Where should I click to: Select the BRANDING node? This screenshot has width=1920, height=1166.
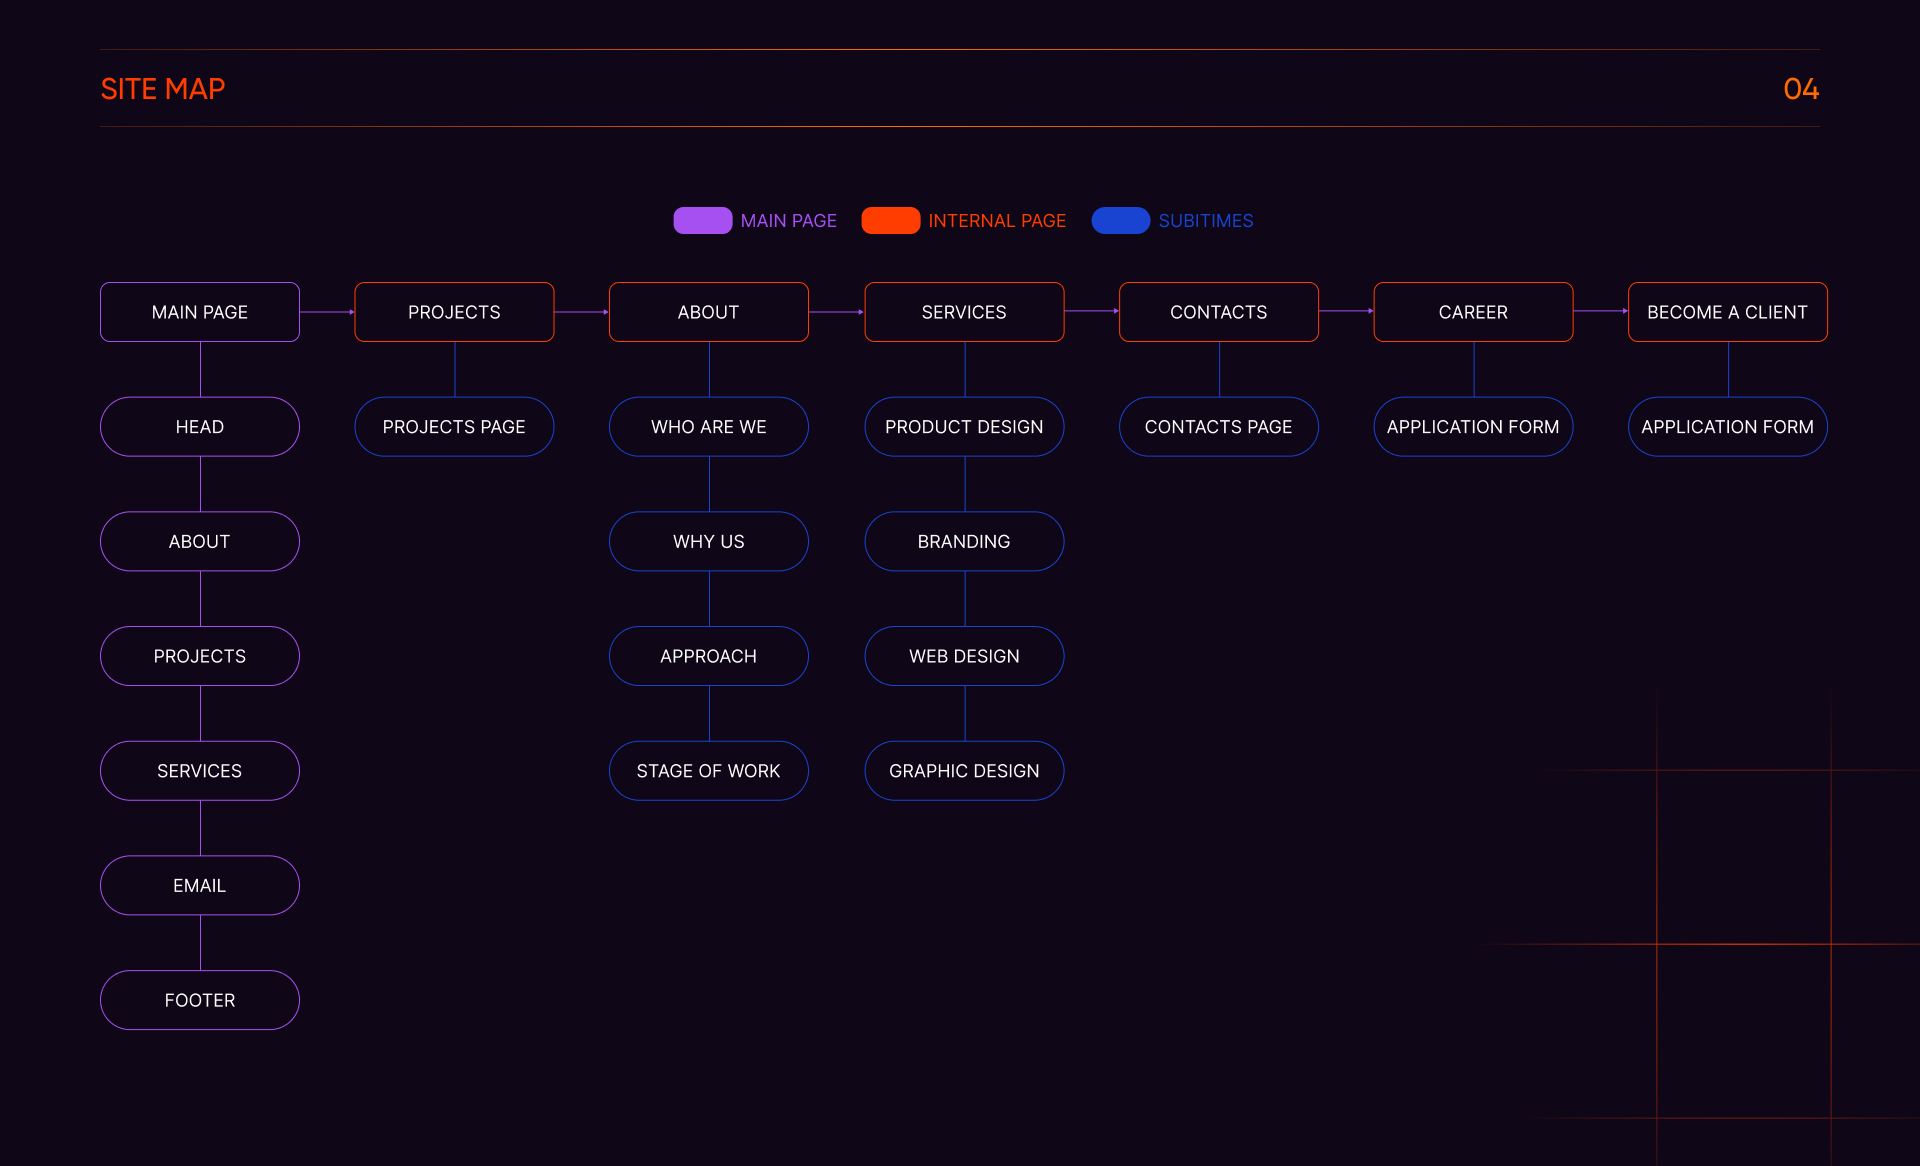(x=964, y=541)
